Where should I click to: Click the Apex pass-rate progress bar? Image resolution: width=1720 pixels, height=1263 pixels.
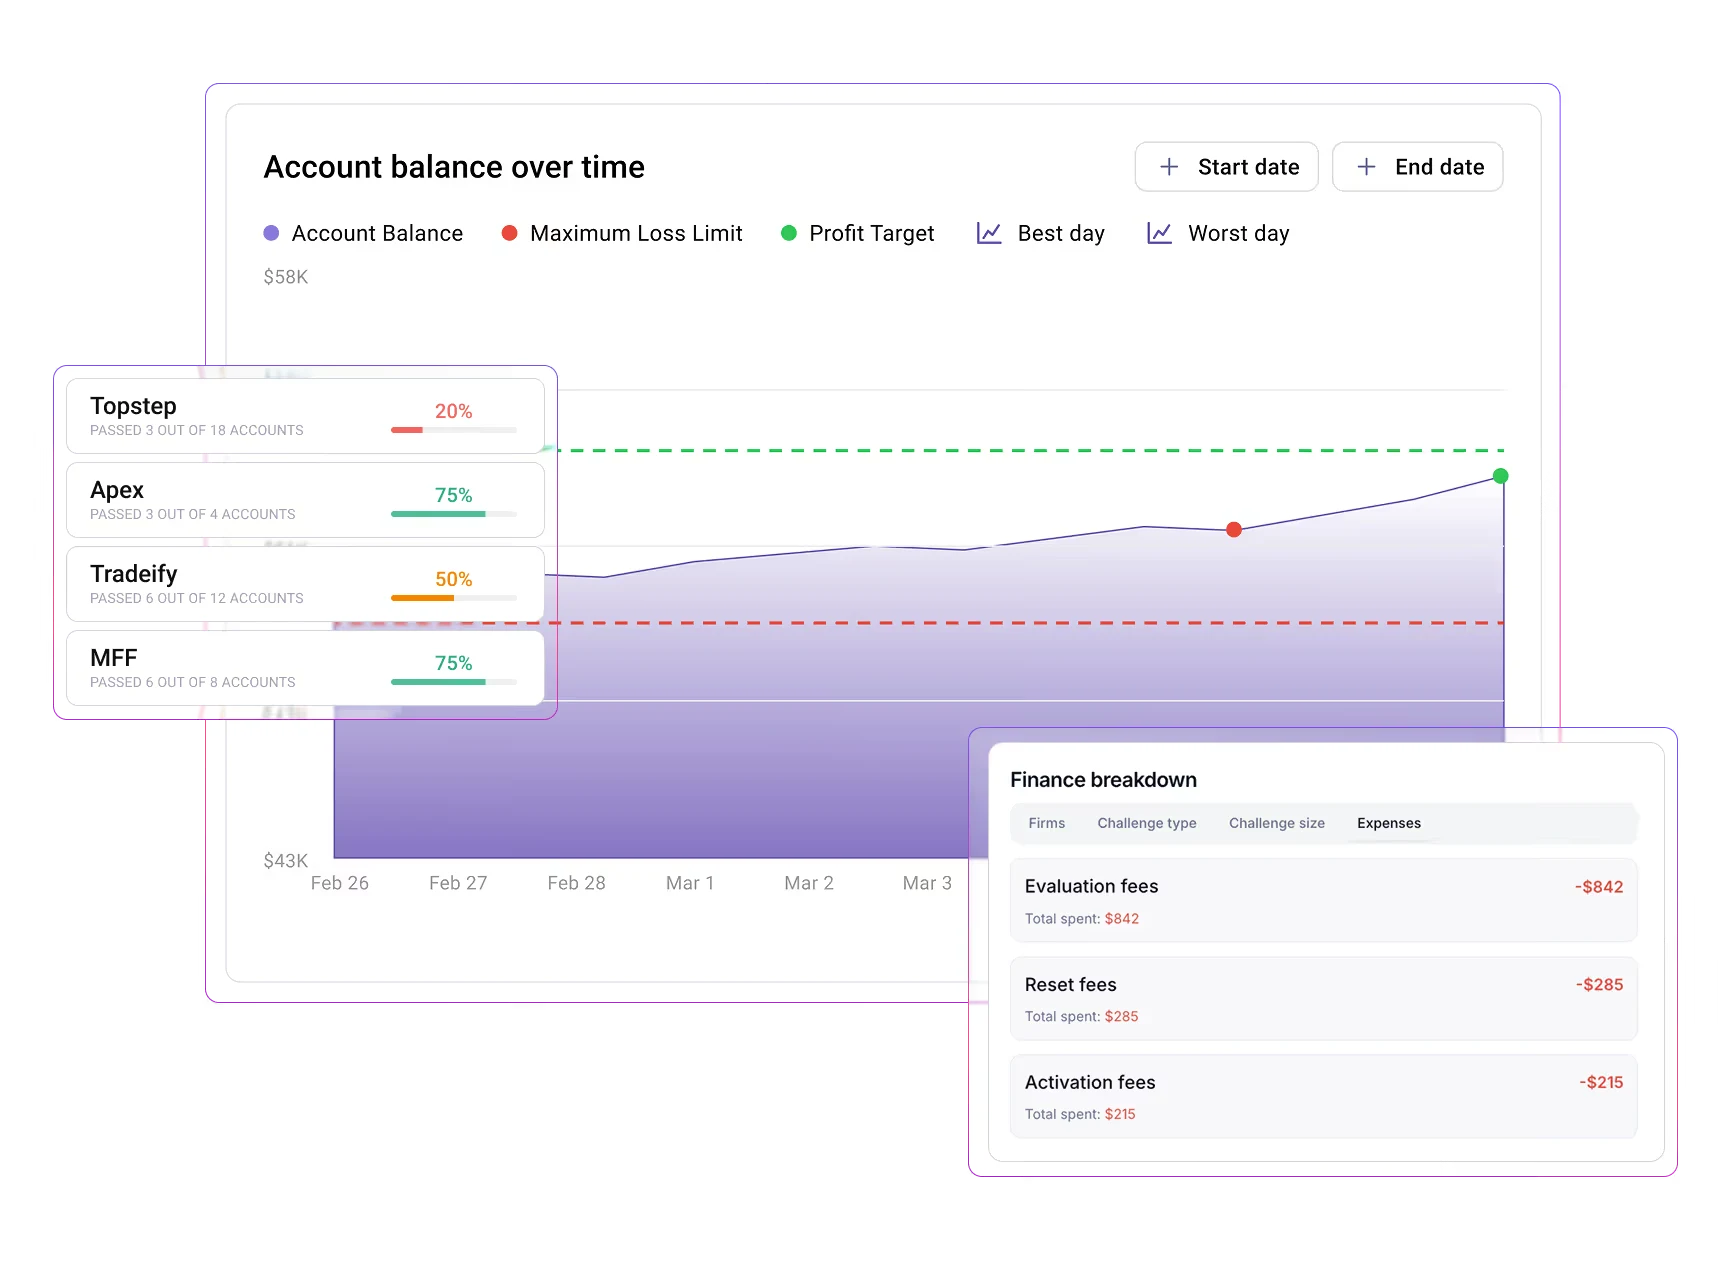coord(454,514)
